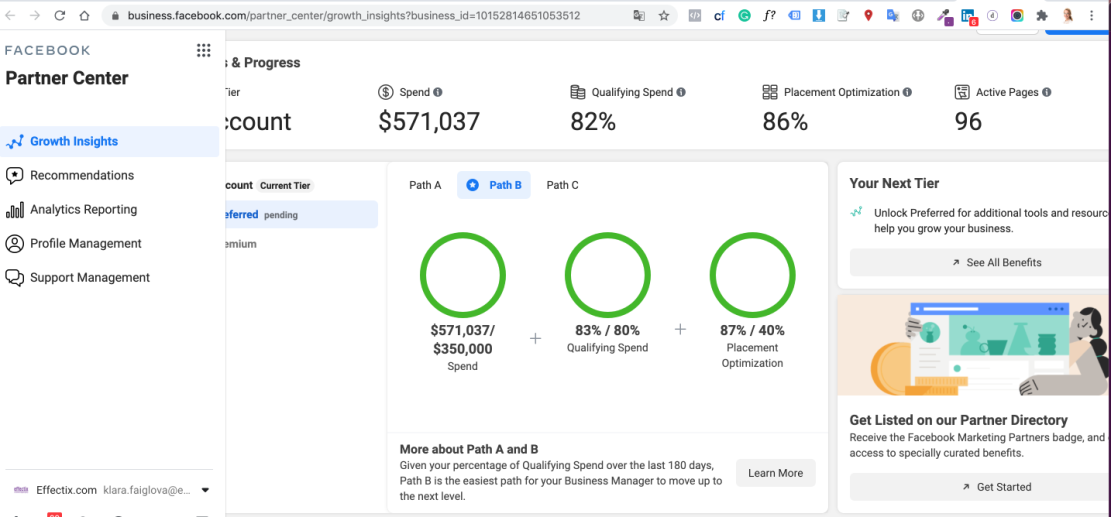Click the "Your Next Tier" heading

(x=894, y=183)
